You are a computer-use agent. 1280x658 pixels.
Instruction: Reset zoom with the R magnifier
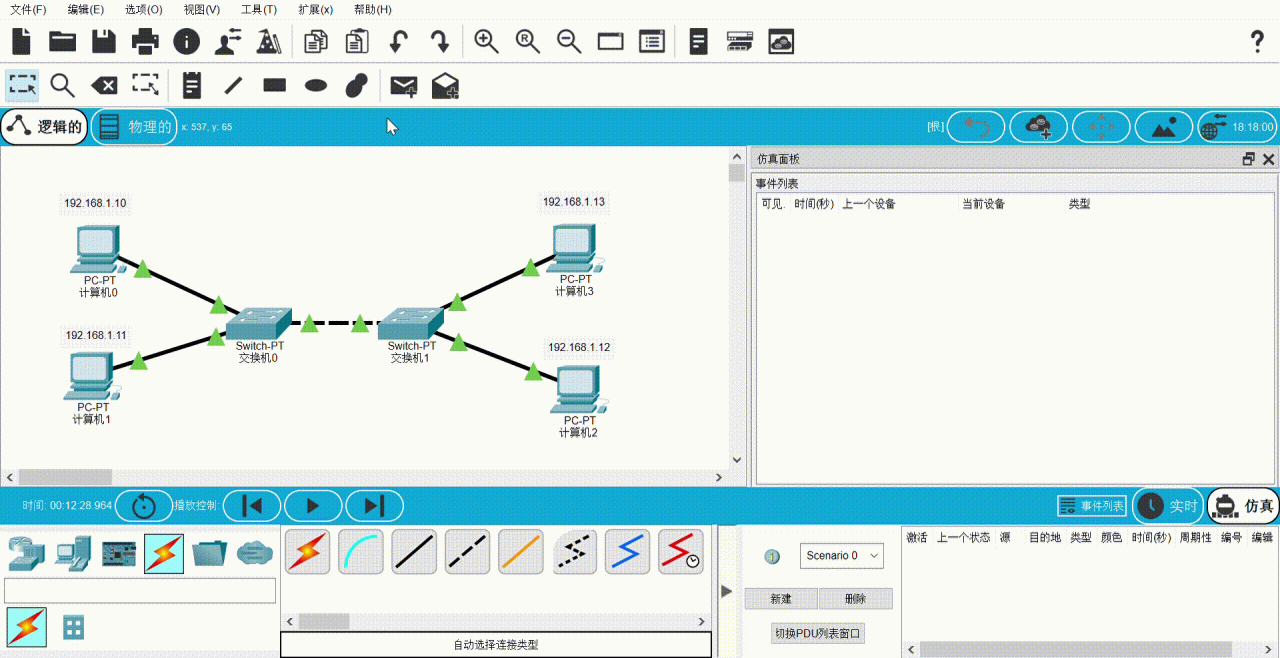coord(528,41)
